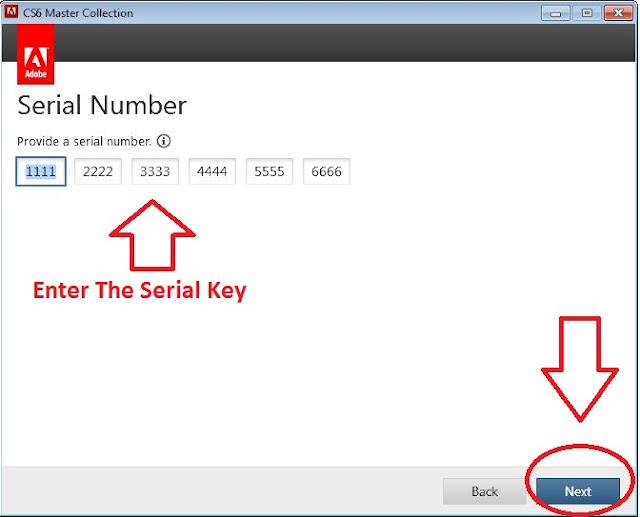This screenshot has height=517, width=640.
Task: Click the red upward arrow annotation
Action: [x=152, y=235]
